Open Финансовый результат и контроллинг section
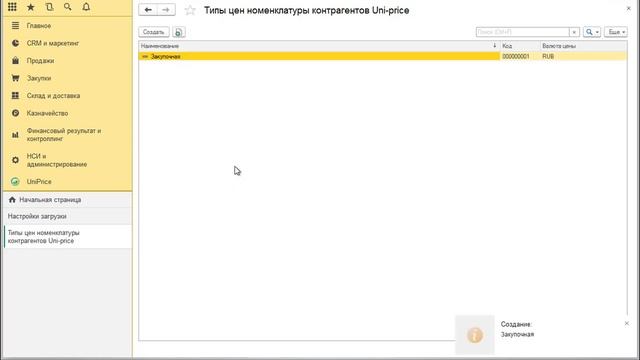 [64, 135]
